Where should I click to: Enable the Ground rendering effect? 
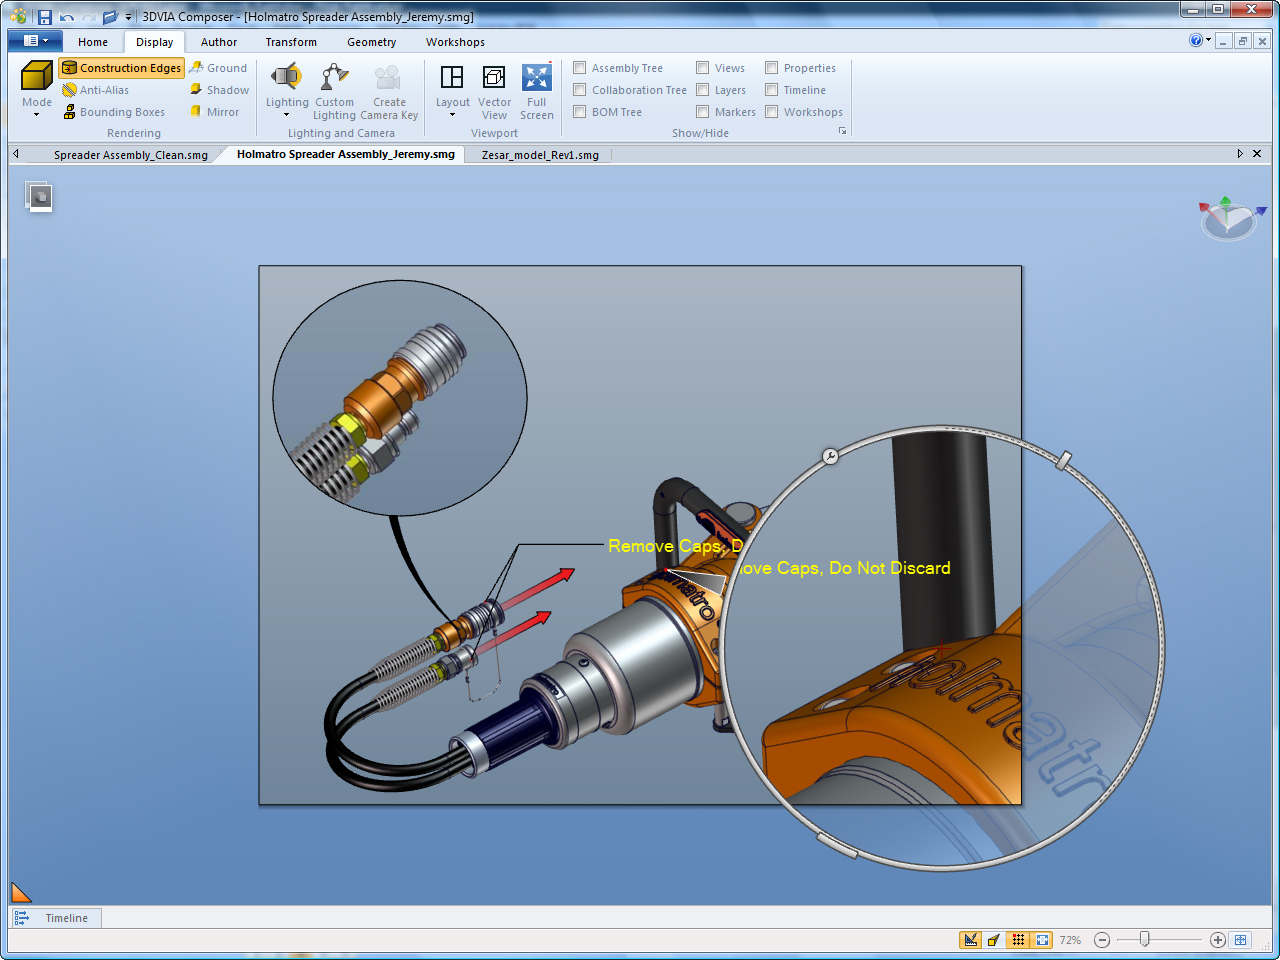coord(218,68)
